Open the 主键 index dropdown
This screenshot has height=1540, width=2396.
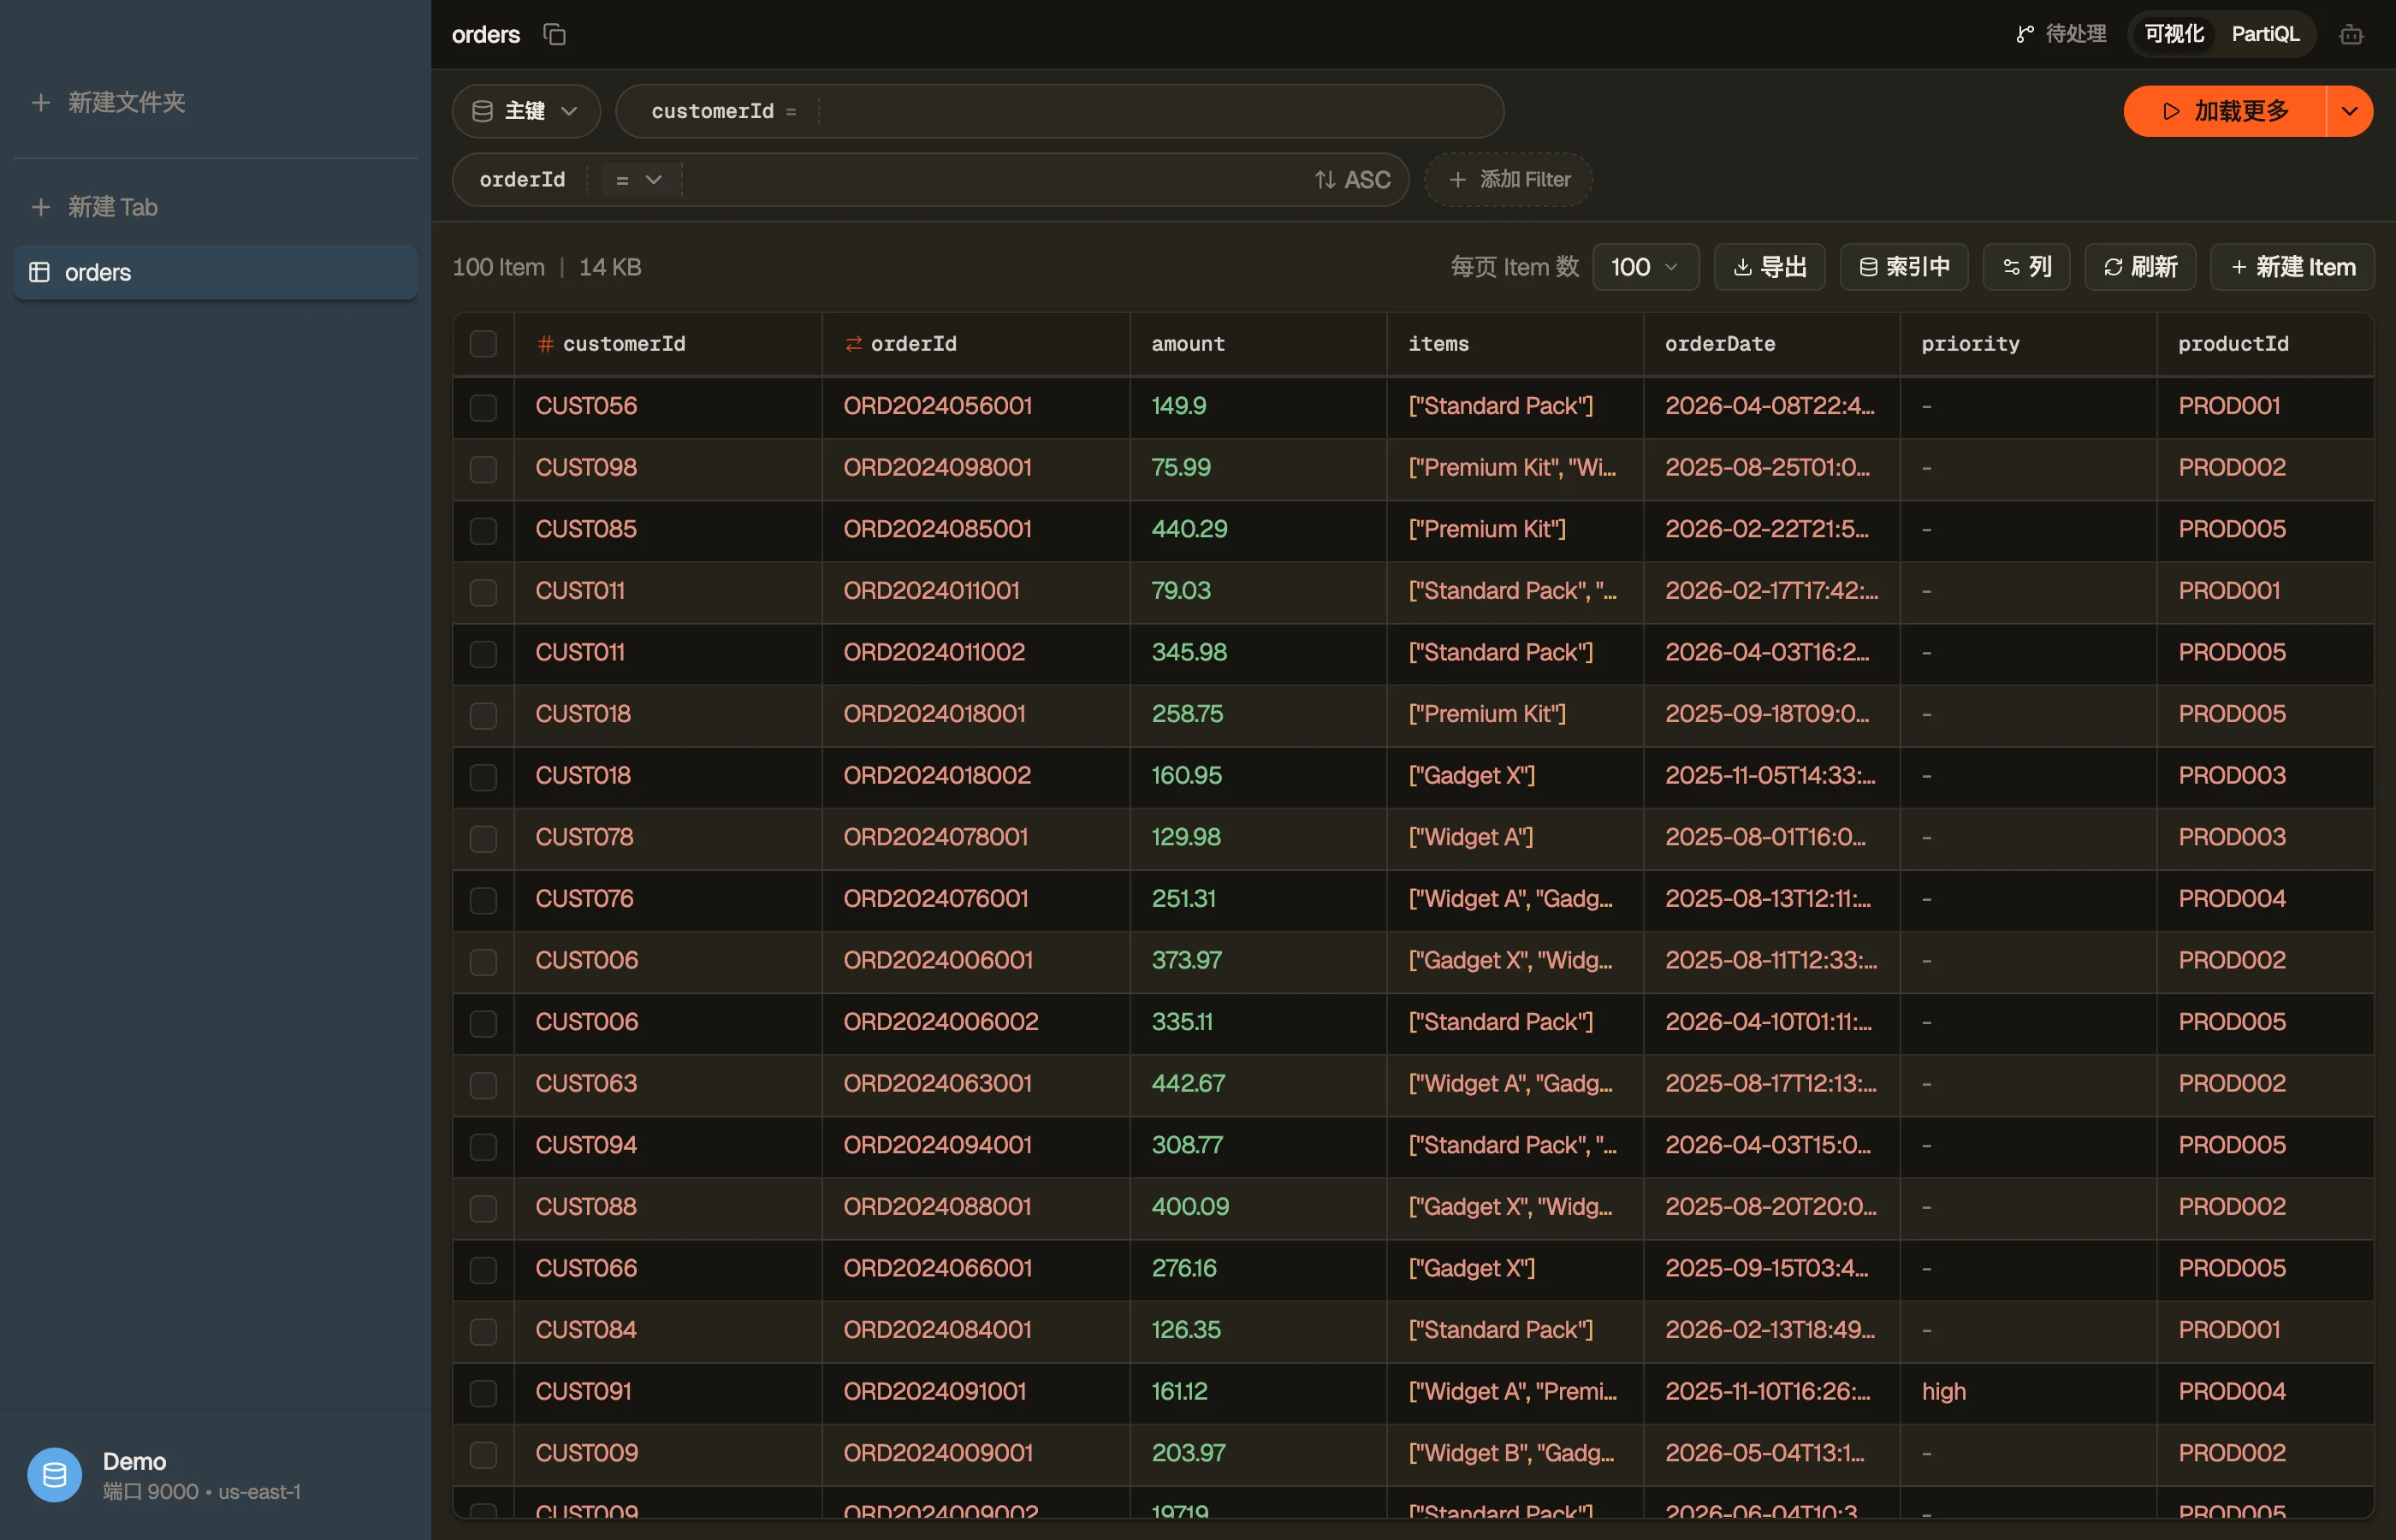(526, 111)
